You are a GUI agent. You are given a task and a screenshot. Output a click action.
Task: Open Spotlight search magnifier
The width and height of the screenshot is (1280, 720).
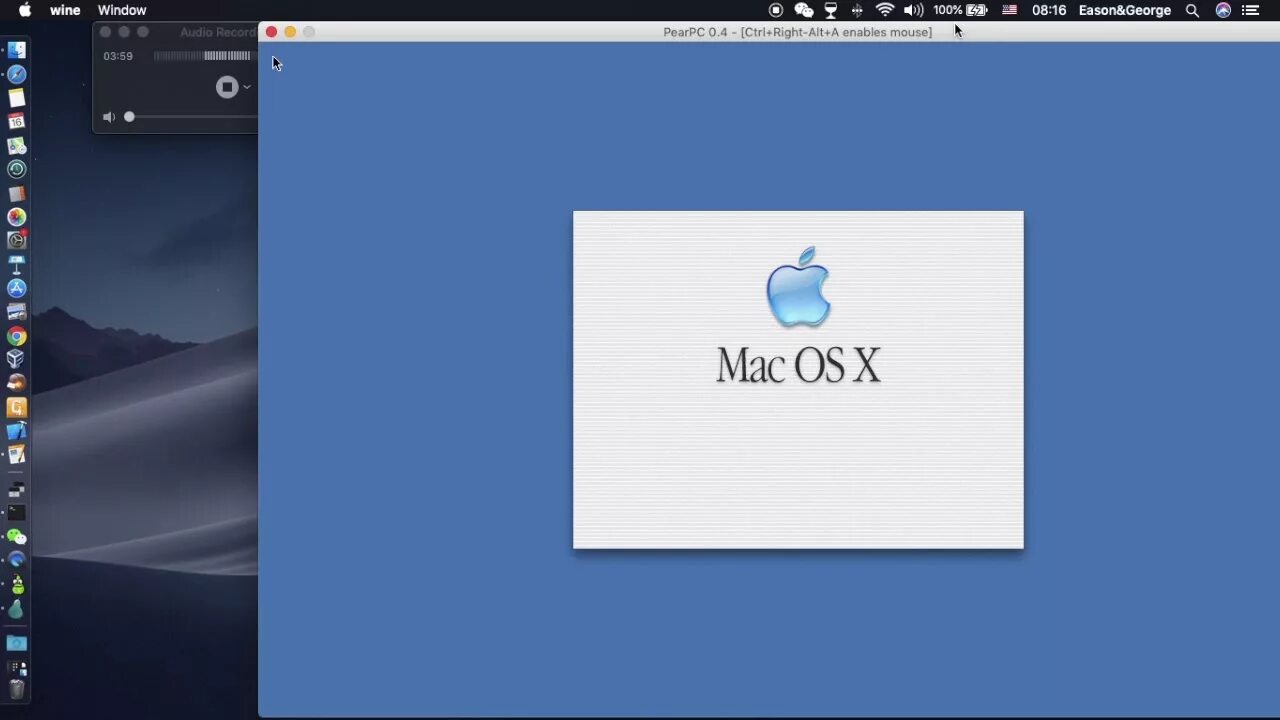[1192, 10]
